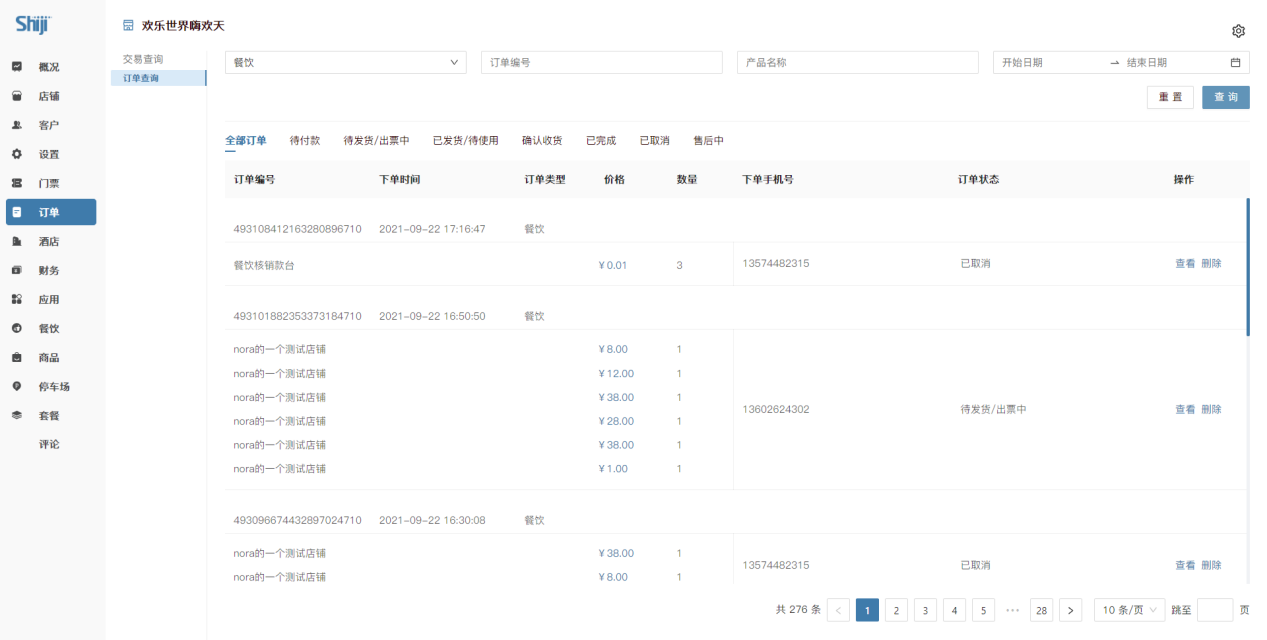Click the Shiji logo
The width and height of the screenshot is (1267, 640).
(x=32, y=24)
